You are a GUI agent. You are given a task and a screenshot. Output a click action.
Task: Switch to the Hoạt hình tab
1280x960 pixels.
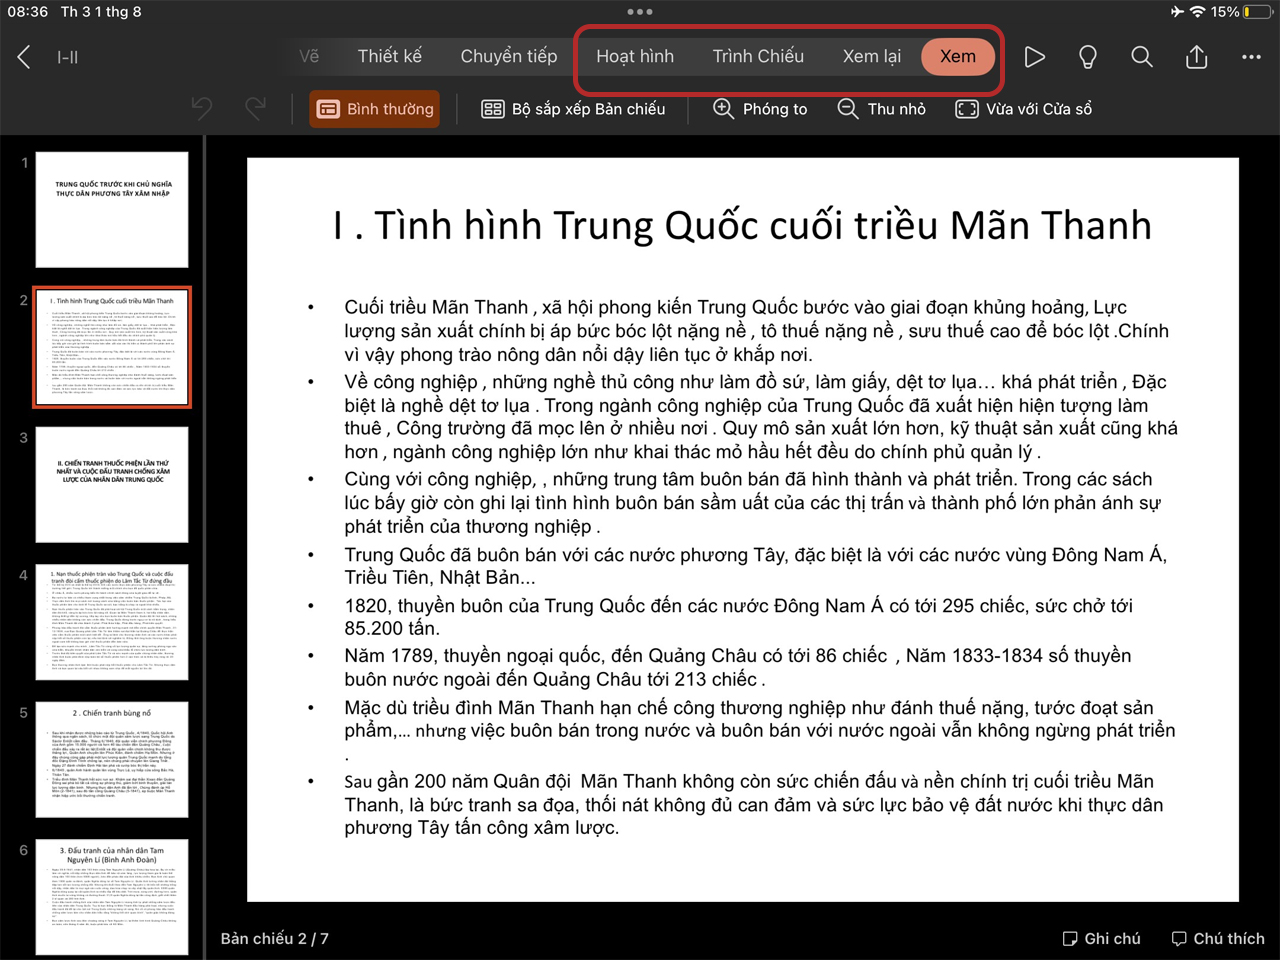pyautogui.click(x=635, y=56)
